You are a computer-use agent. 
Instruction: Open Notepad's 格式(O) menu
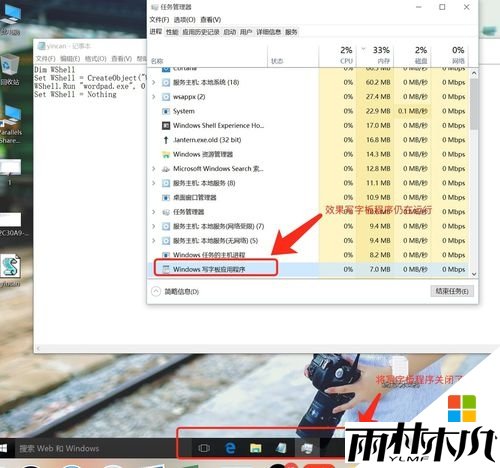(x=95, y=59)
